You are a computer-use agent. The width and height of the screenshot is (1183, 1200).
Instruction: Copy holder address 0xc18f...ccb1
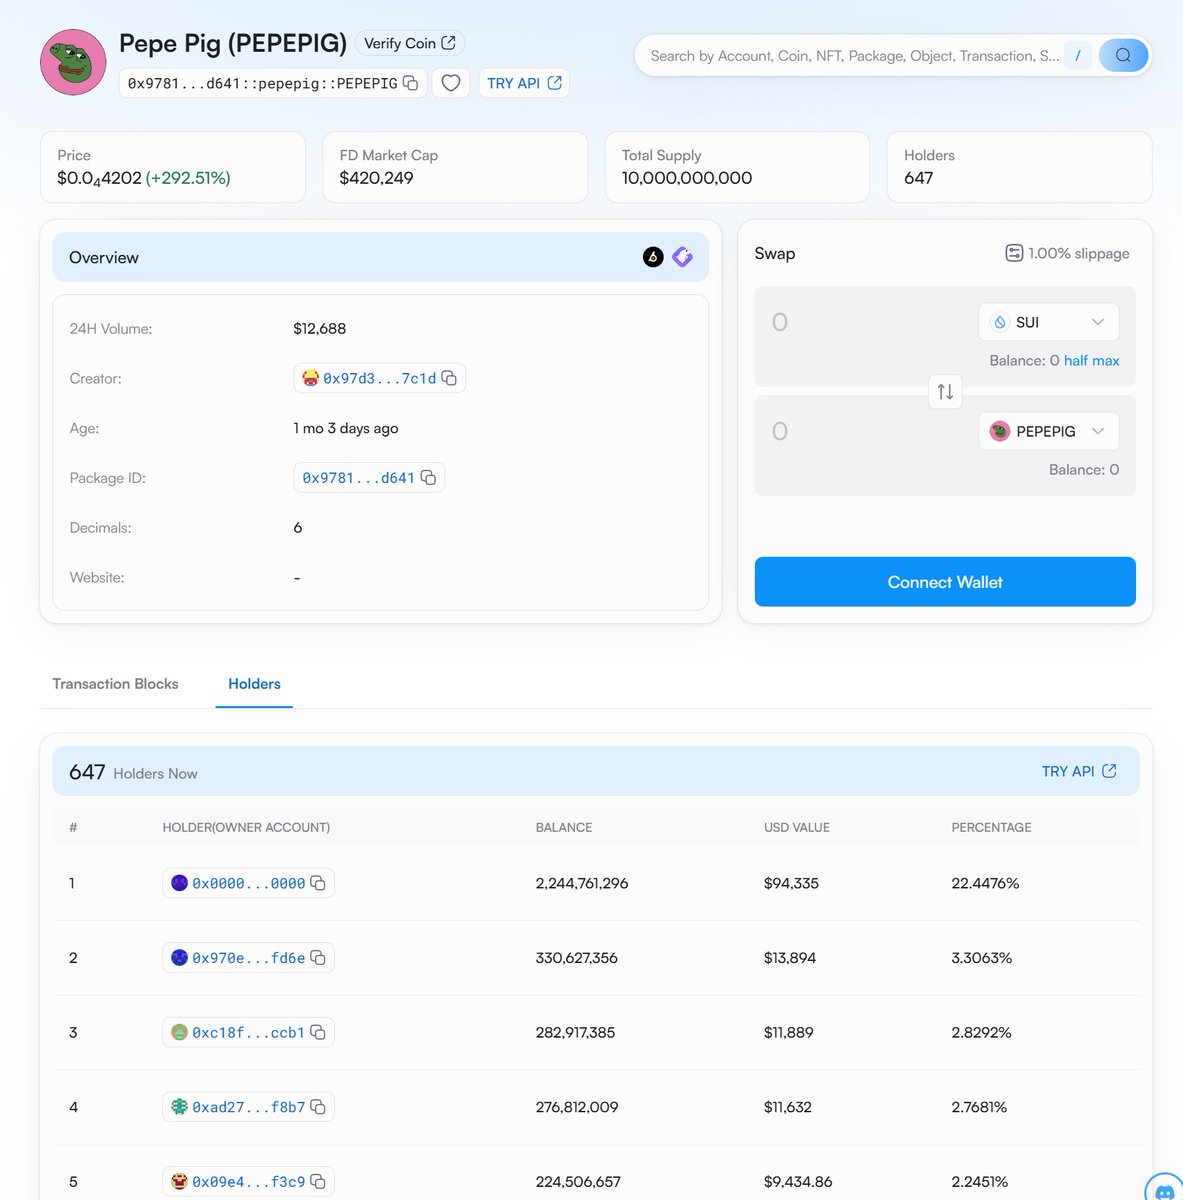[318, 1032]
